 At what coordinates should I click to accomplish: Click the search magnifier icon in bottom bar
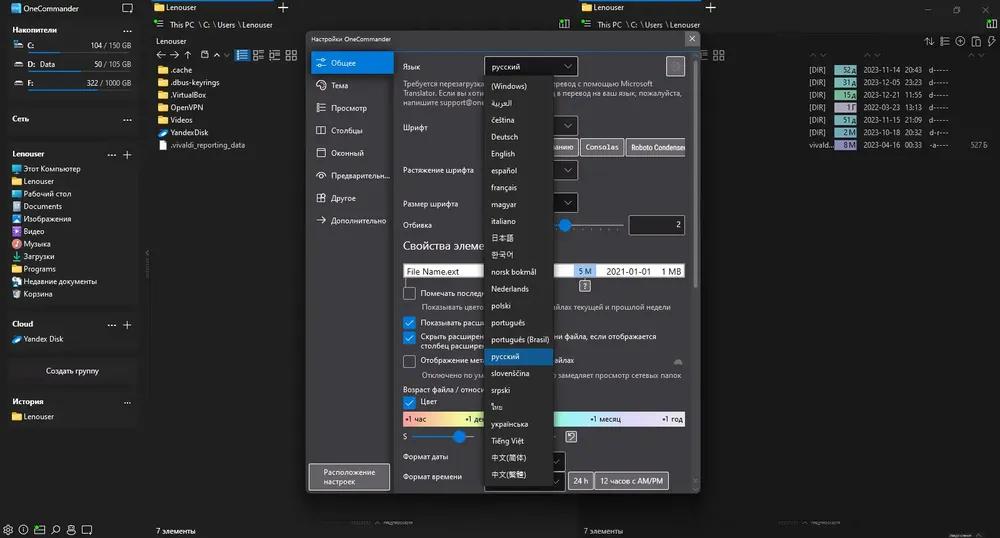coord(55,530)
